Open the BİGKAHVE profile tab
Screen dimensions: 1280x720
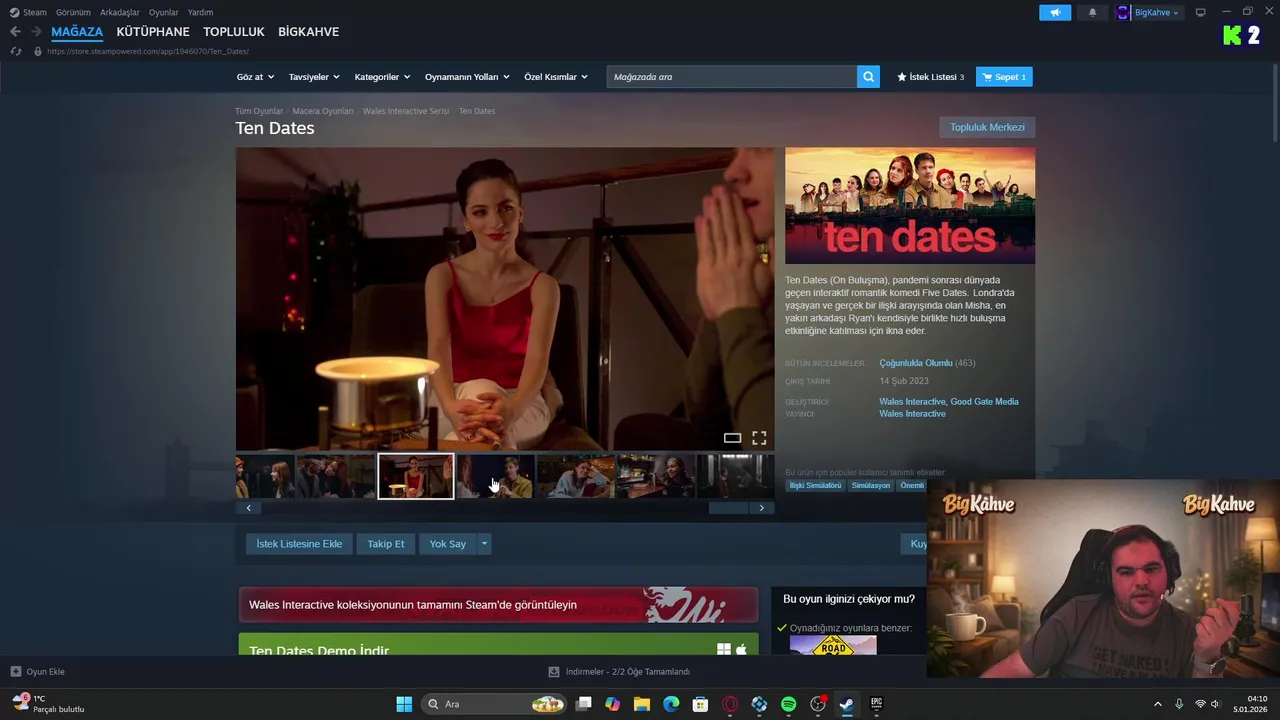(x=308, y=32)
